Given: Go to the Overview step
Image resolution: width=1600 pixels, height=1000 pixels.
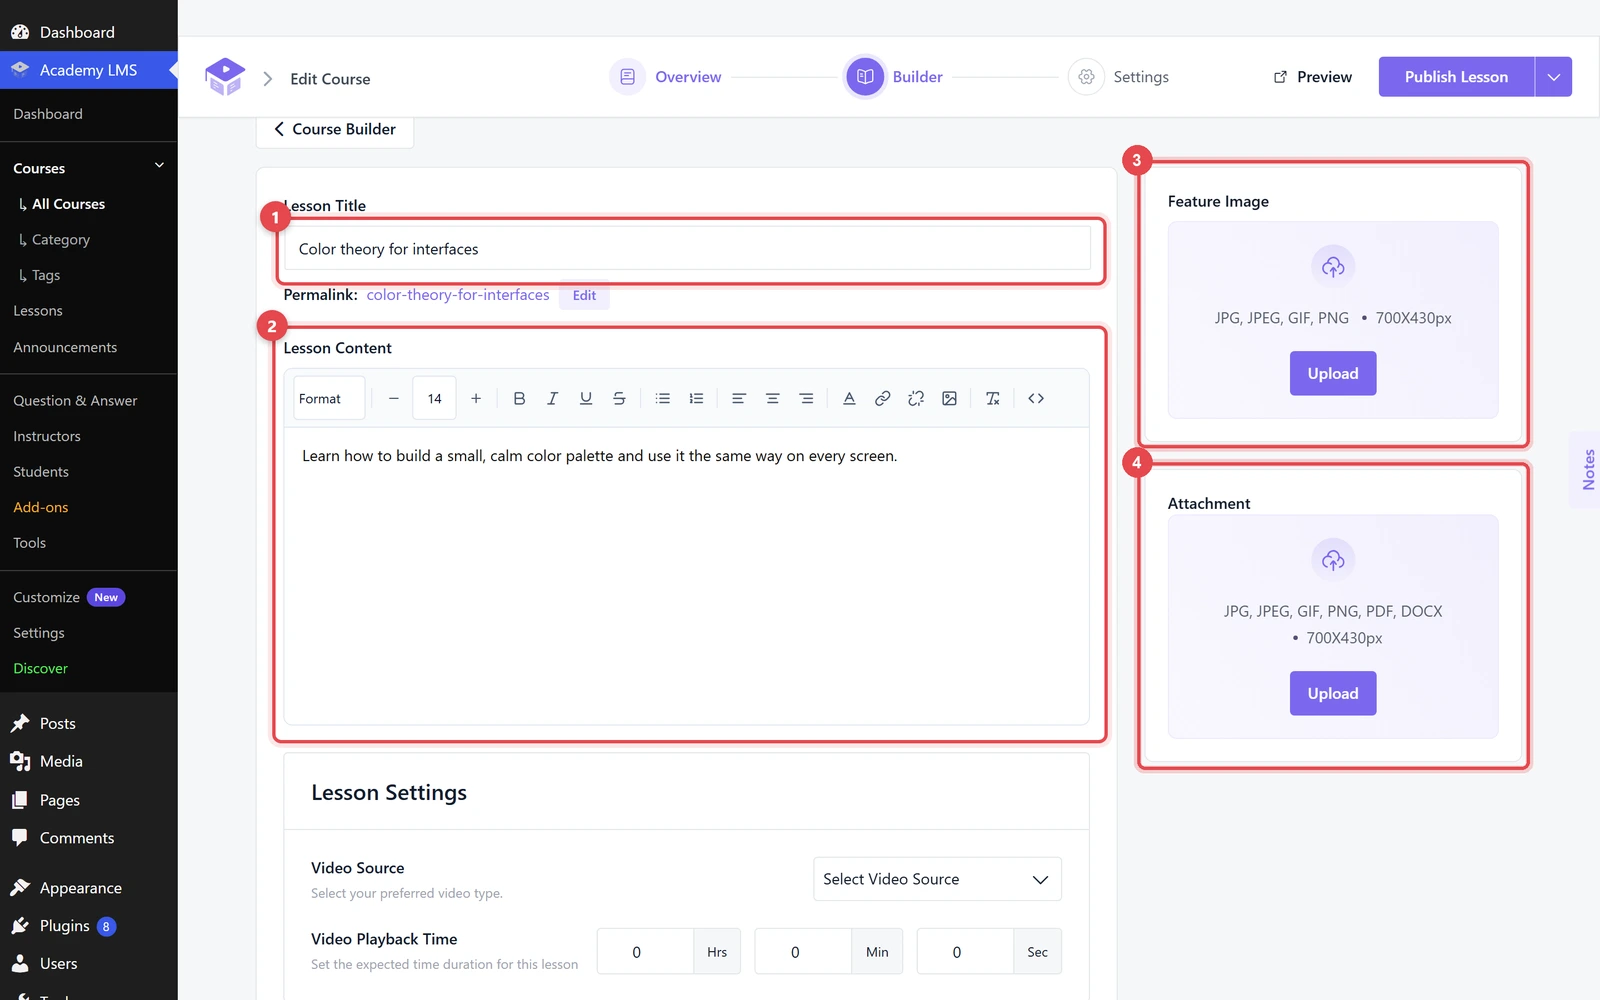Looking at the screenshot, I should pyautogui.click(x=666, y=77).
